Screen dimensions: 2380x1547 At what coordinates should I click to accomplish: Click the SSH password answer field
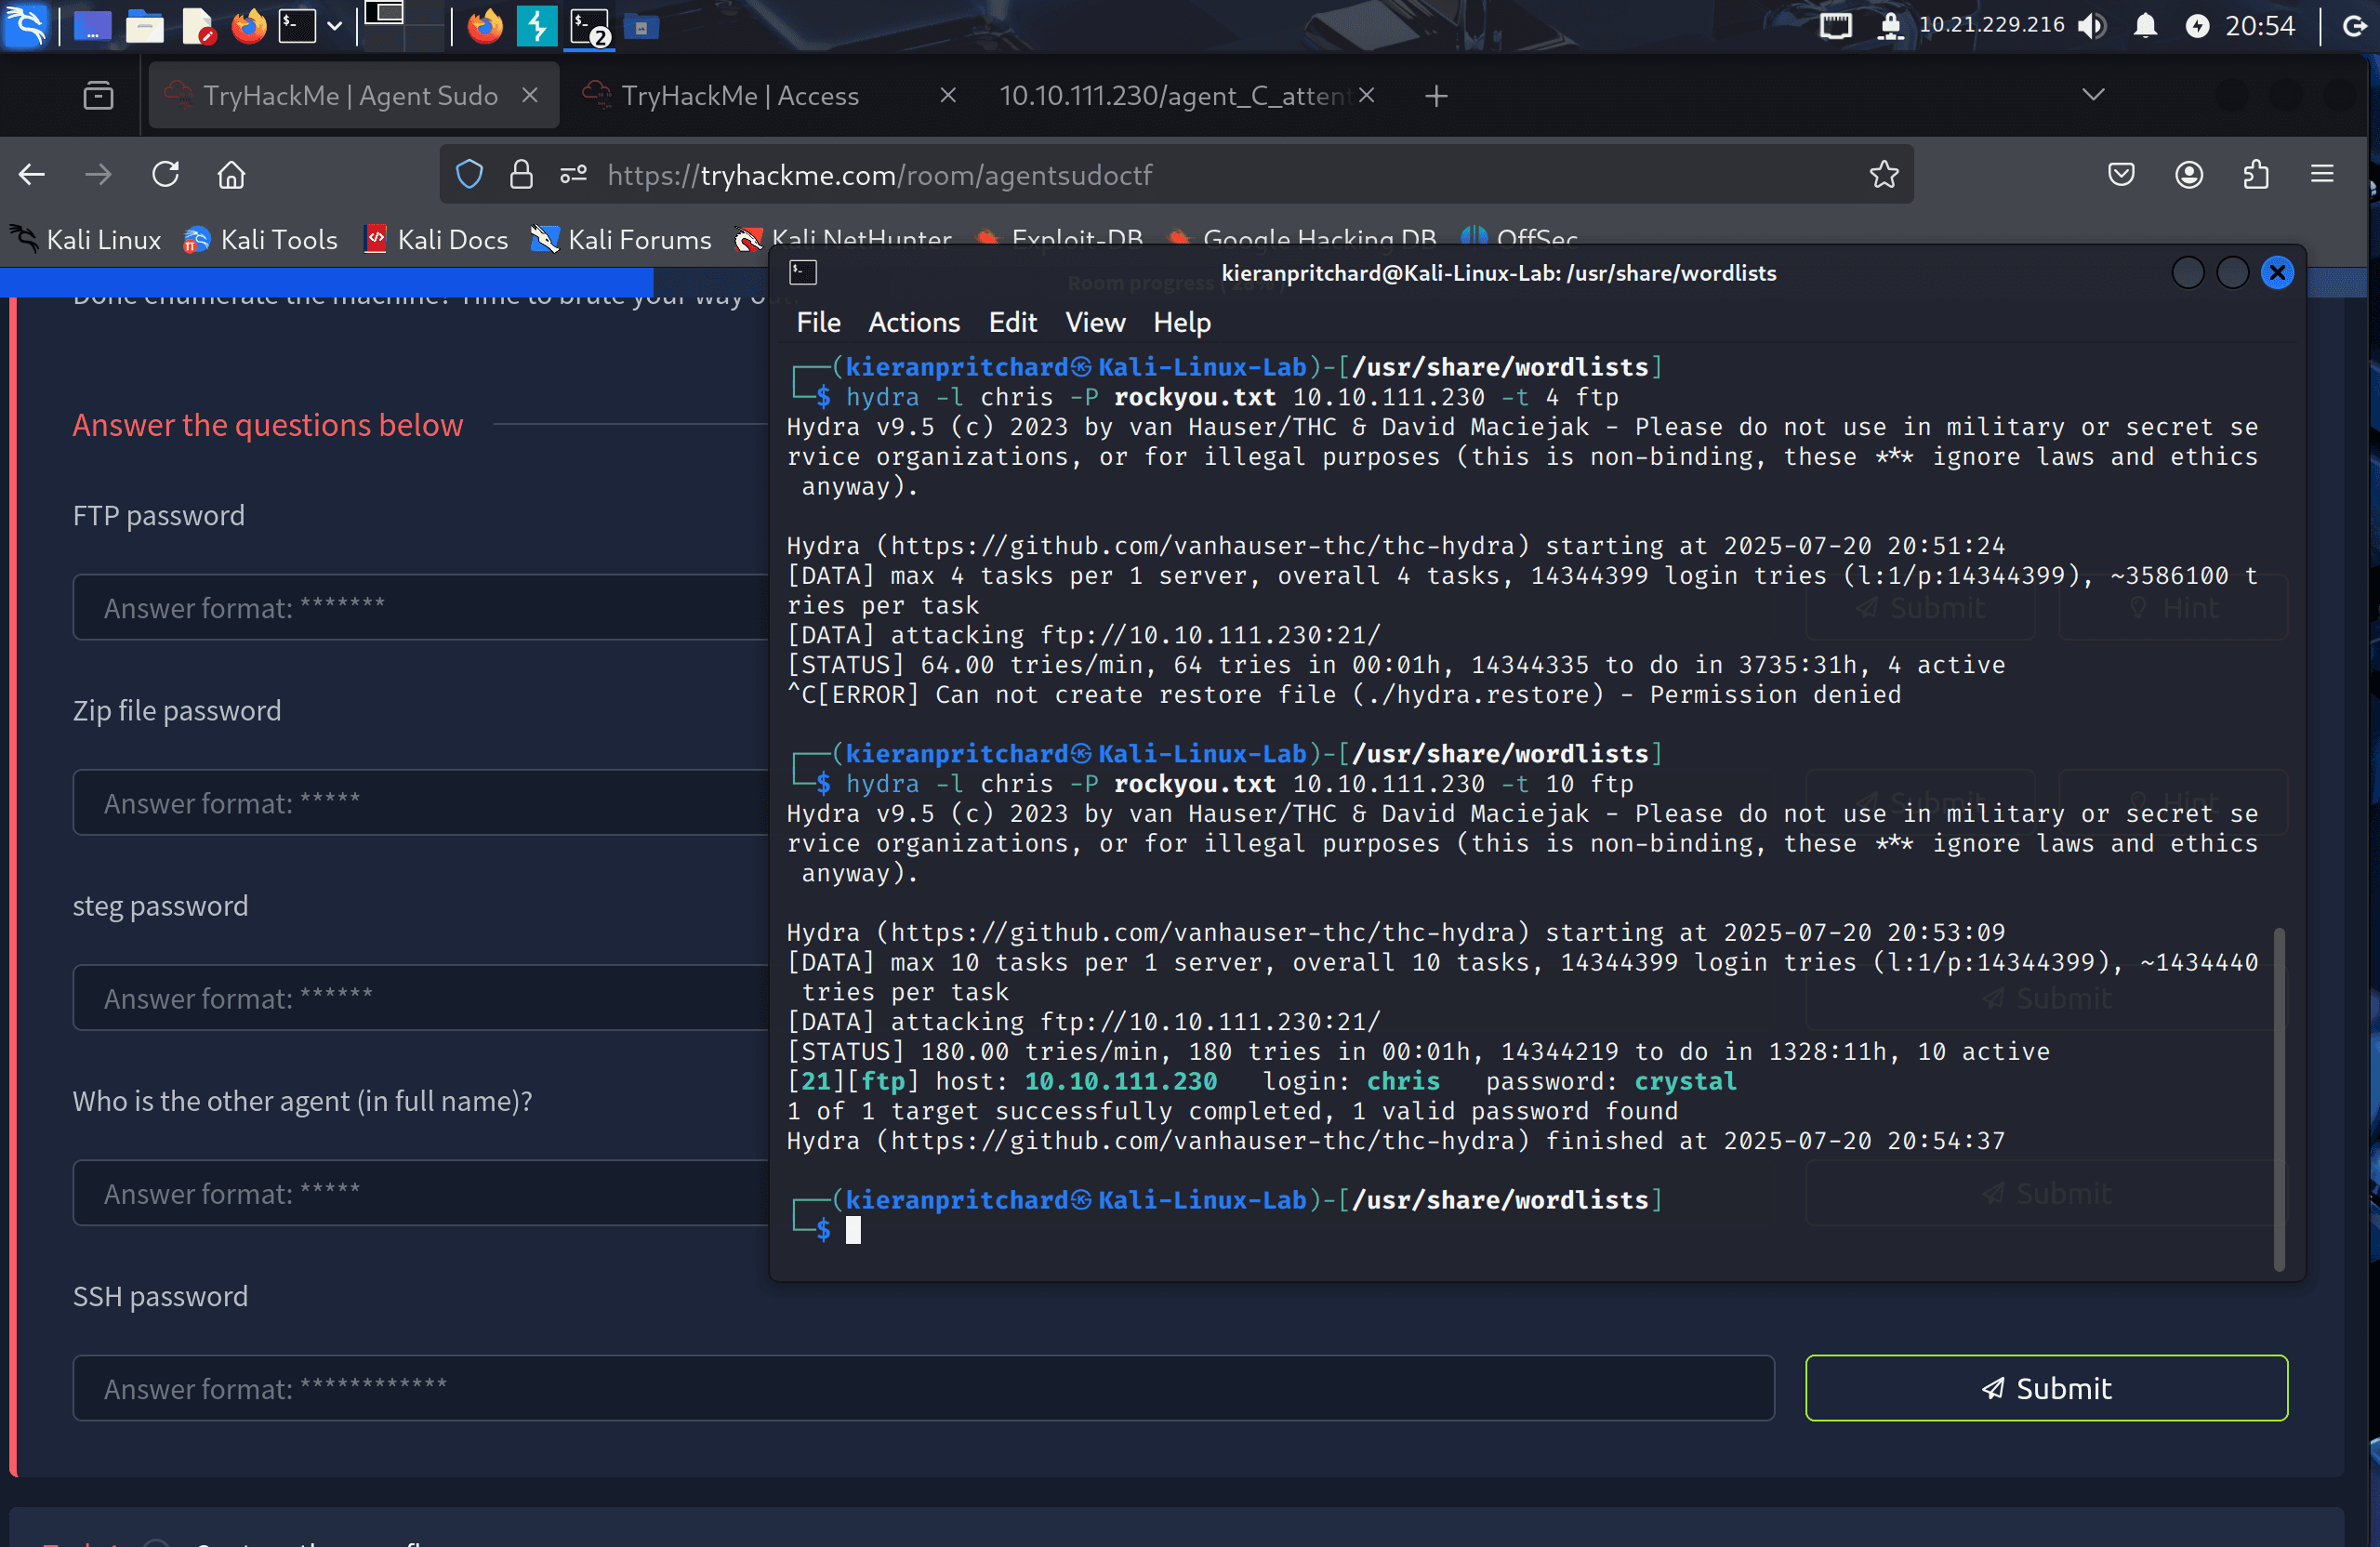coord(923,1388)
